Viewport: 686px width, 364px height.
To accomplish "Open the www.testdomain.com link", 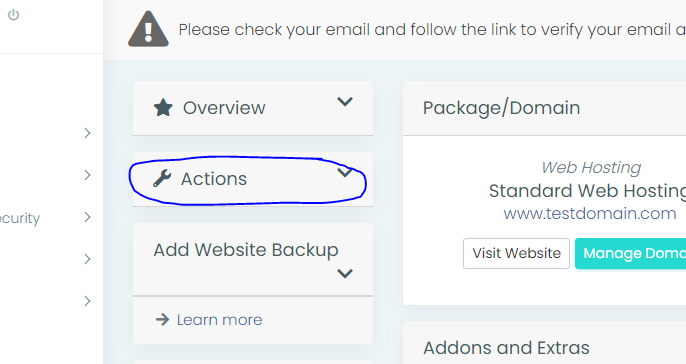I will (590, 214).
